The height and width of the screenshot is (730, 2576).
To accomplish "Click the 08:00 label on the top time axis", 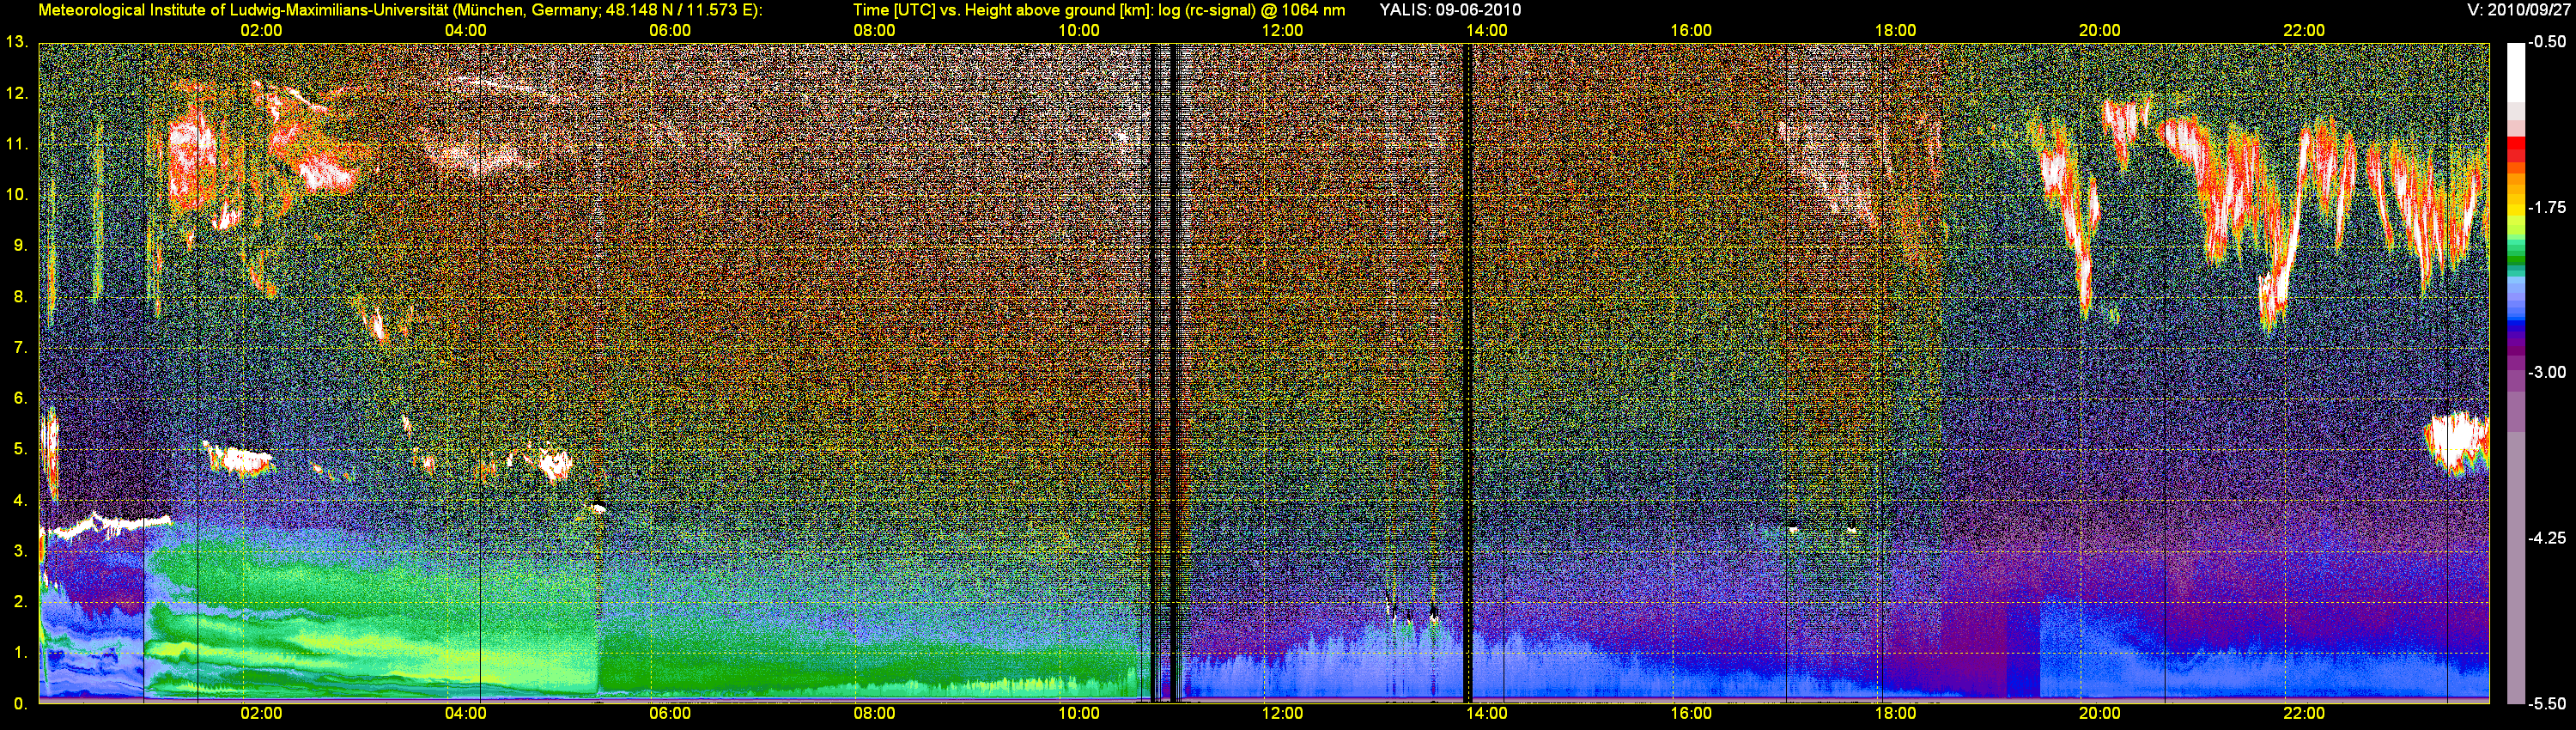I will (x=874, y=31).
